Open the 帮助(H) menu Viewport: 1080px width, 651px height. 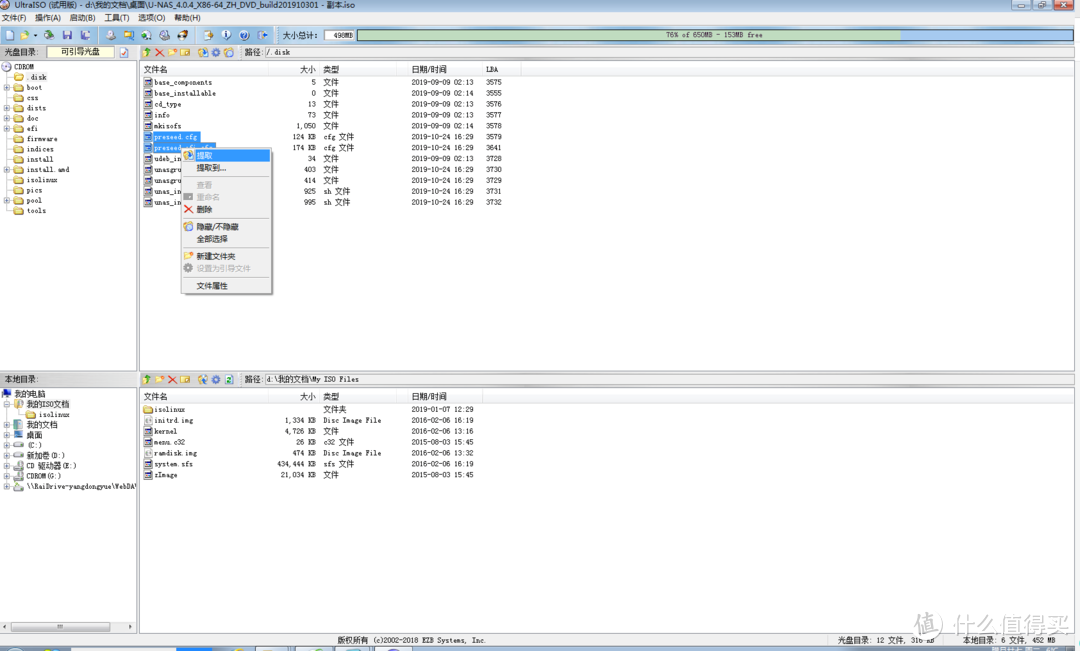pos(187,18)
